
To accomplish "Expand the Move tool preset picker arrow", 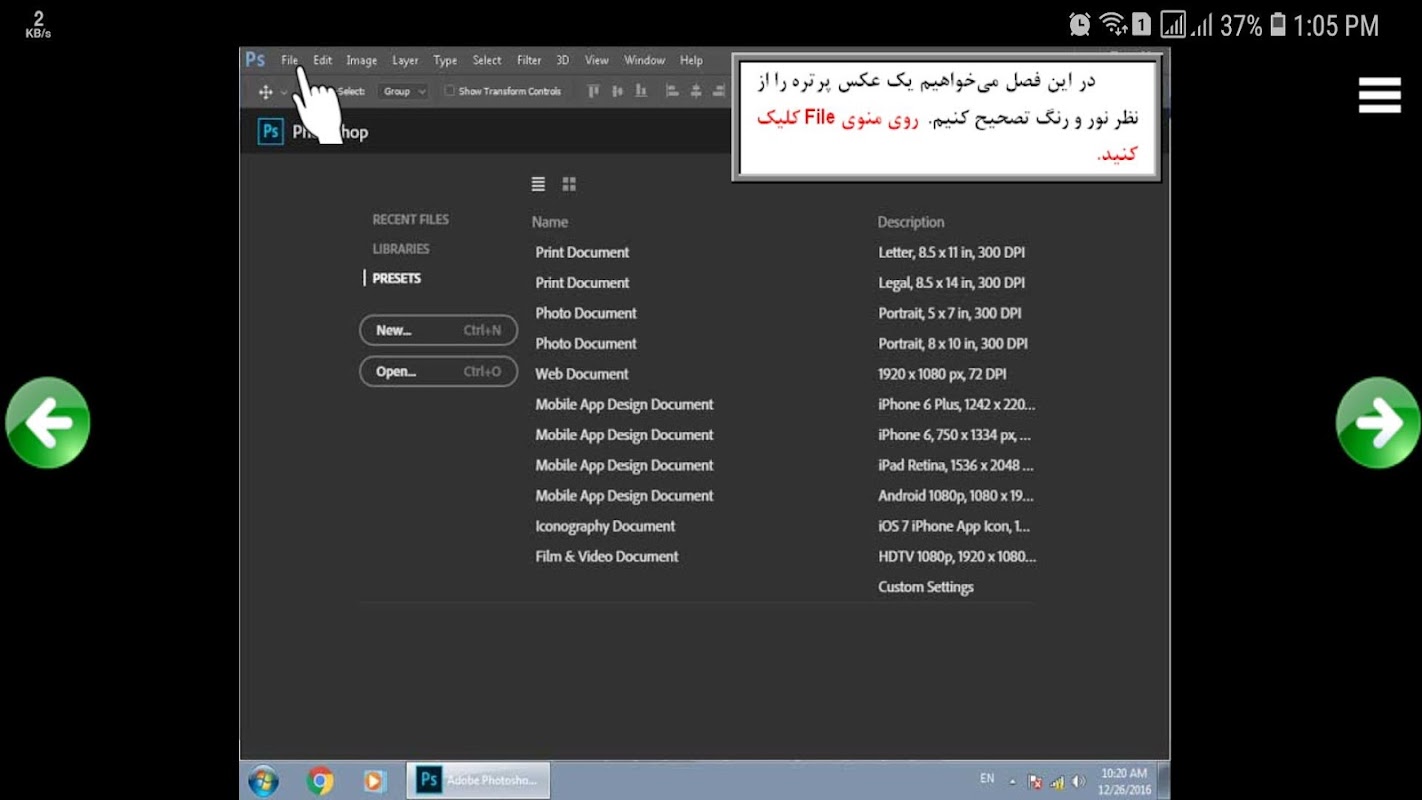I will [284, 92].
